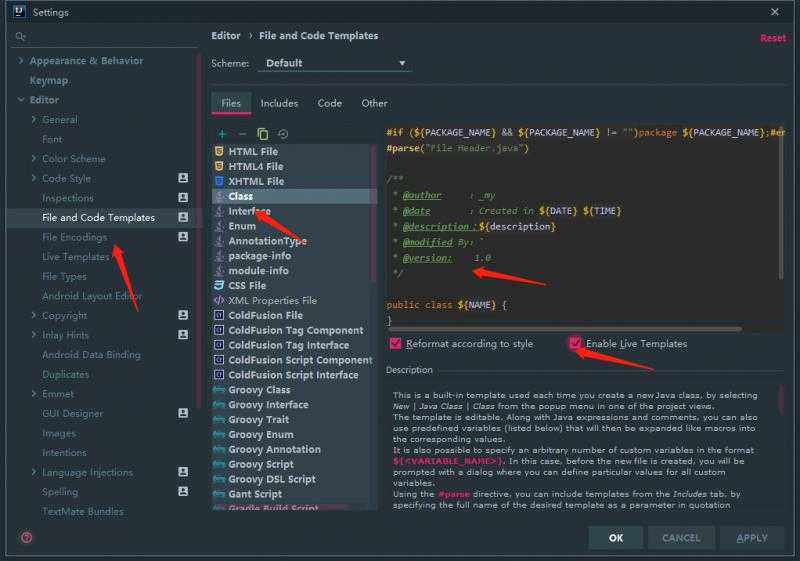Click the Reset link

[x=773, y=38]
